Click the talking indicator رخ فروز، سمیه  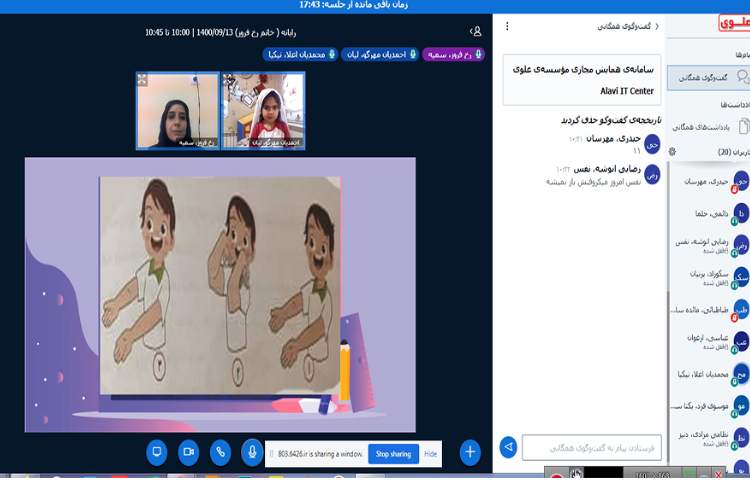tap(453, 55)
